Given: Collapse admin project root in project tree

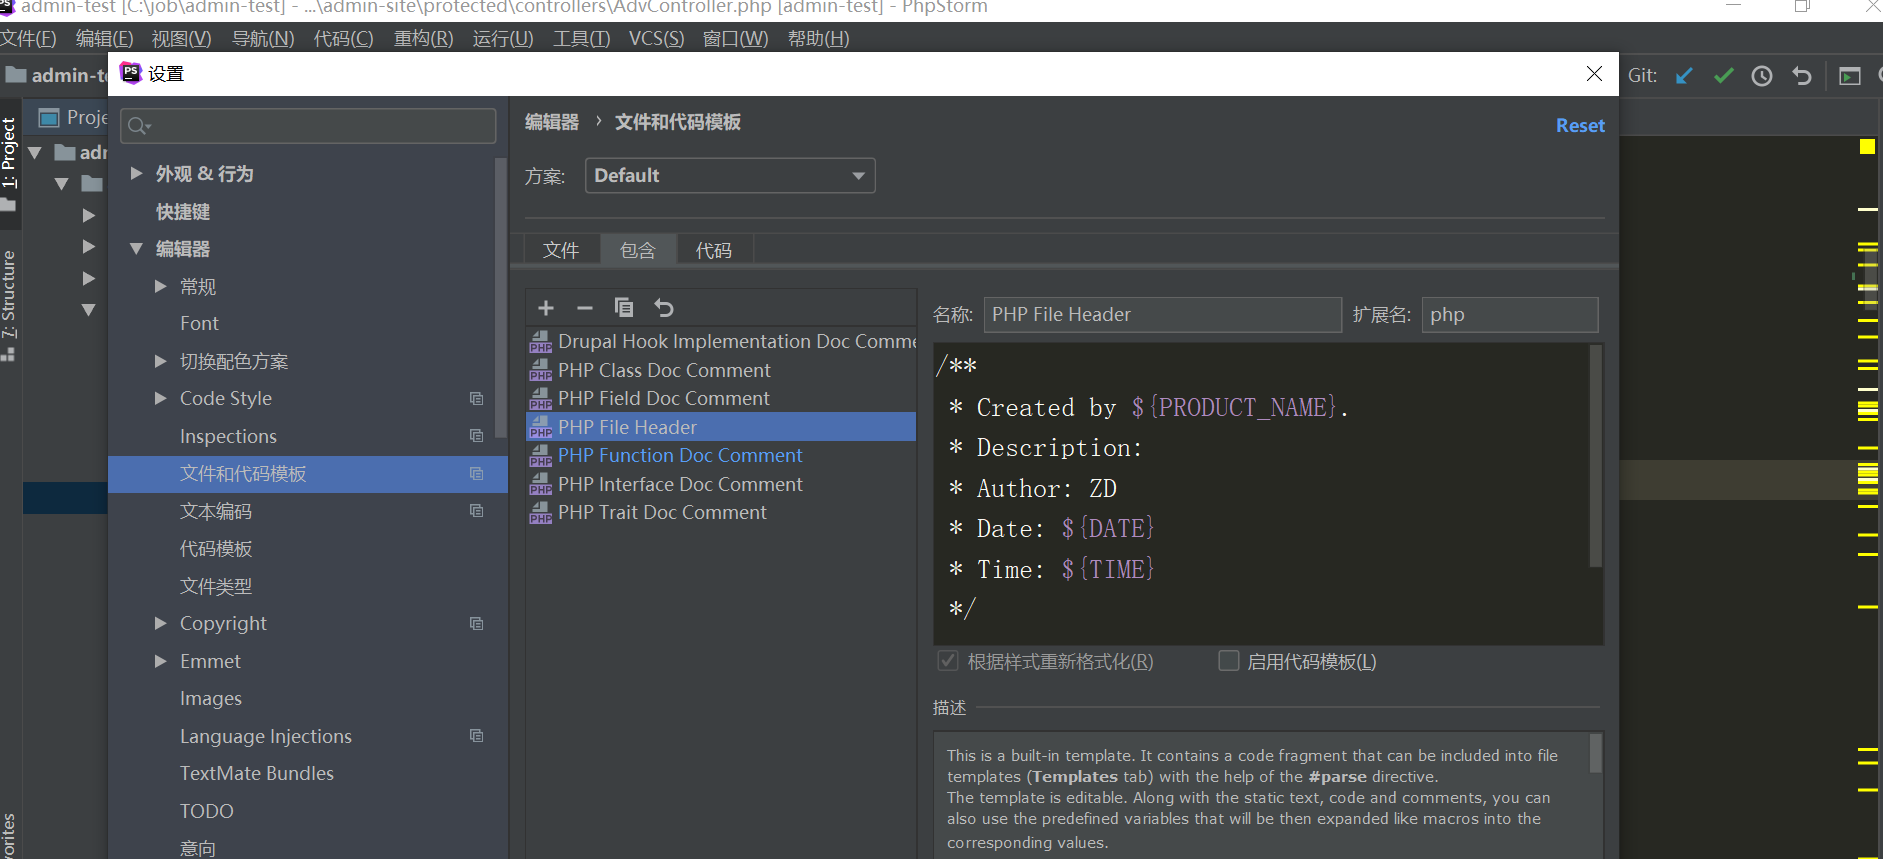Looking at the screenshot, I should [35, 153].
